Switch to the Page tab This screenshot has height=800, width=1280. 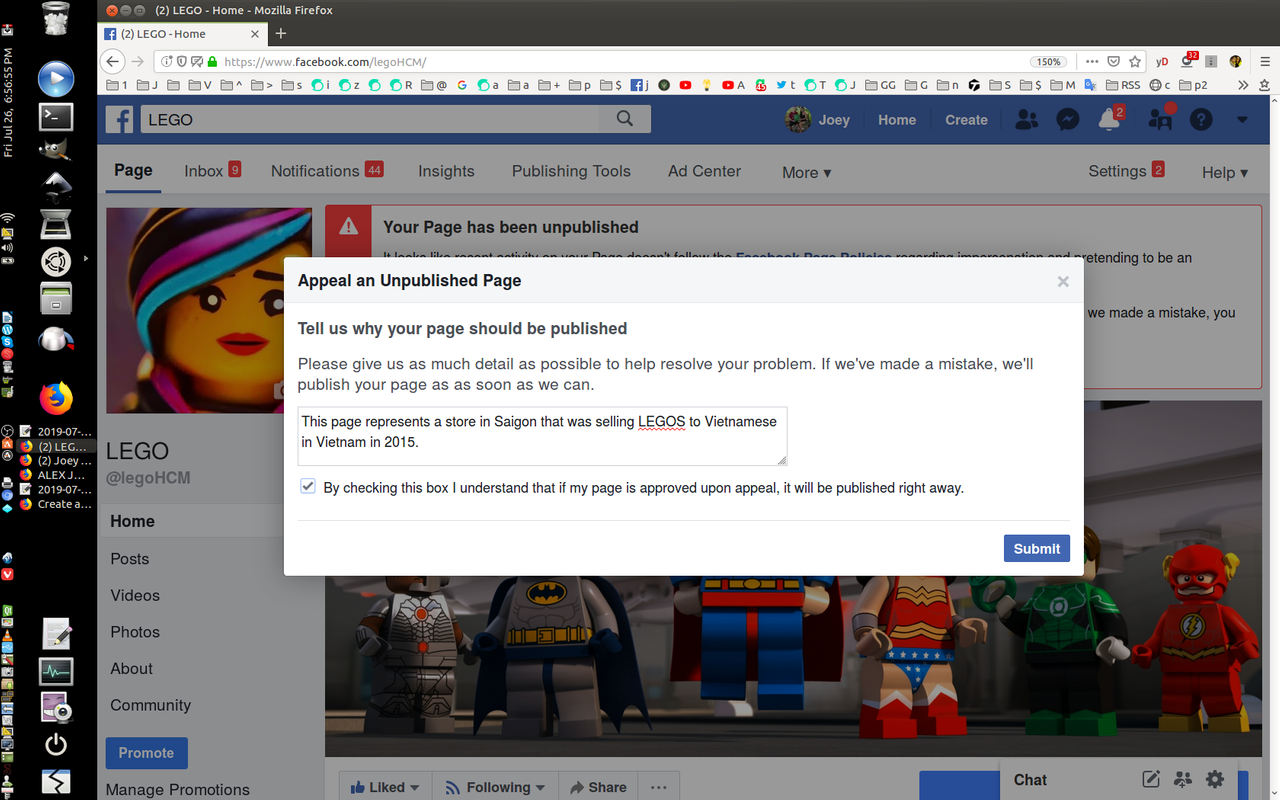(133, 171)
